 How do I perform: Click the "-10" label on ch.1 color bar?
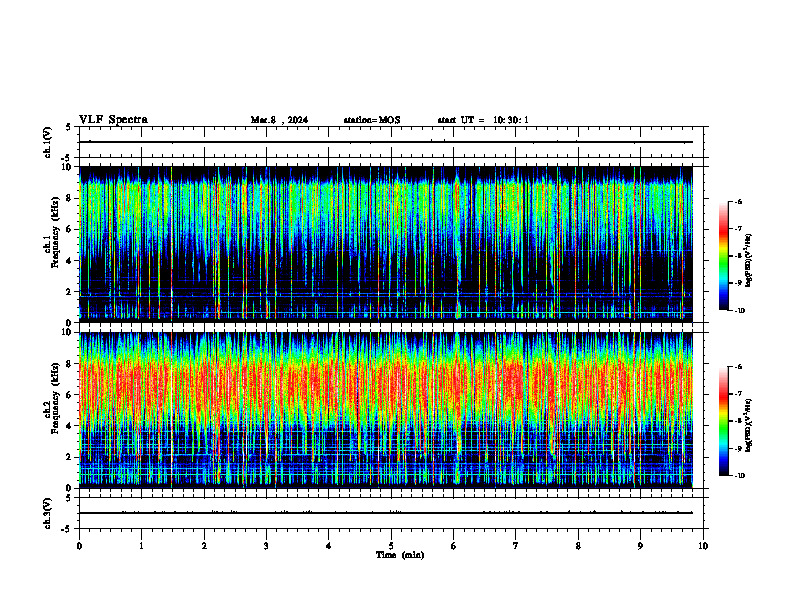coord(739,311)
